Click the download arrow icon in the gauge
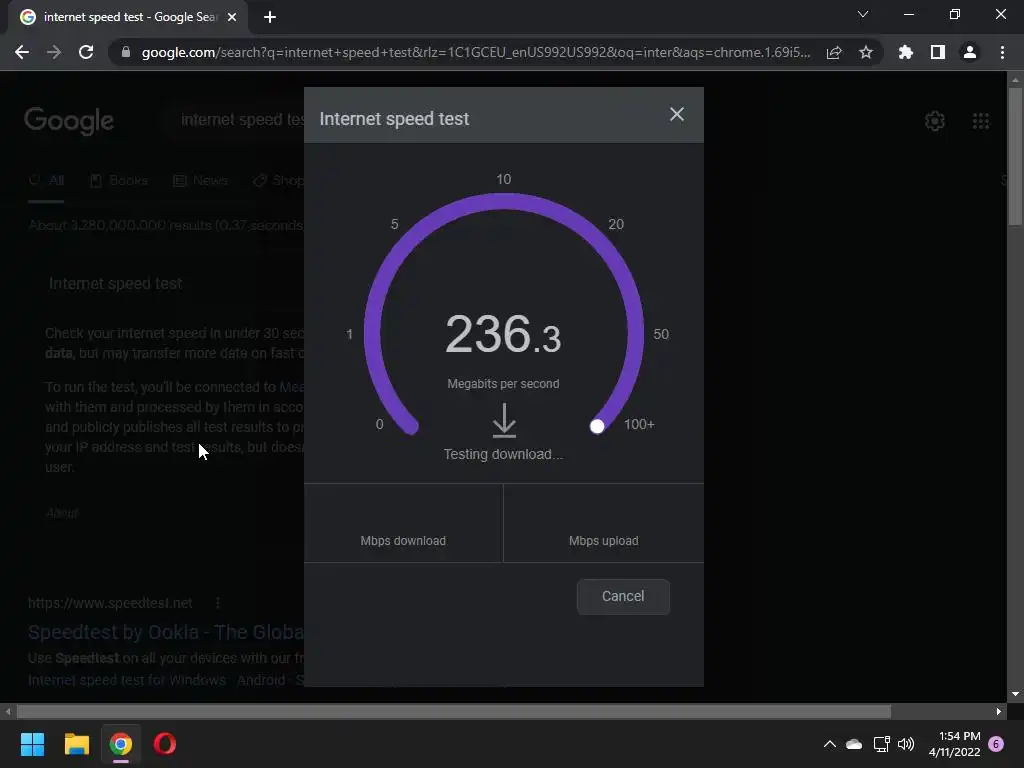Screen dimensions: 1024x768 pyautogui.click(x=504, y=421)
